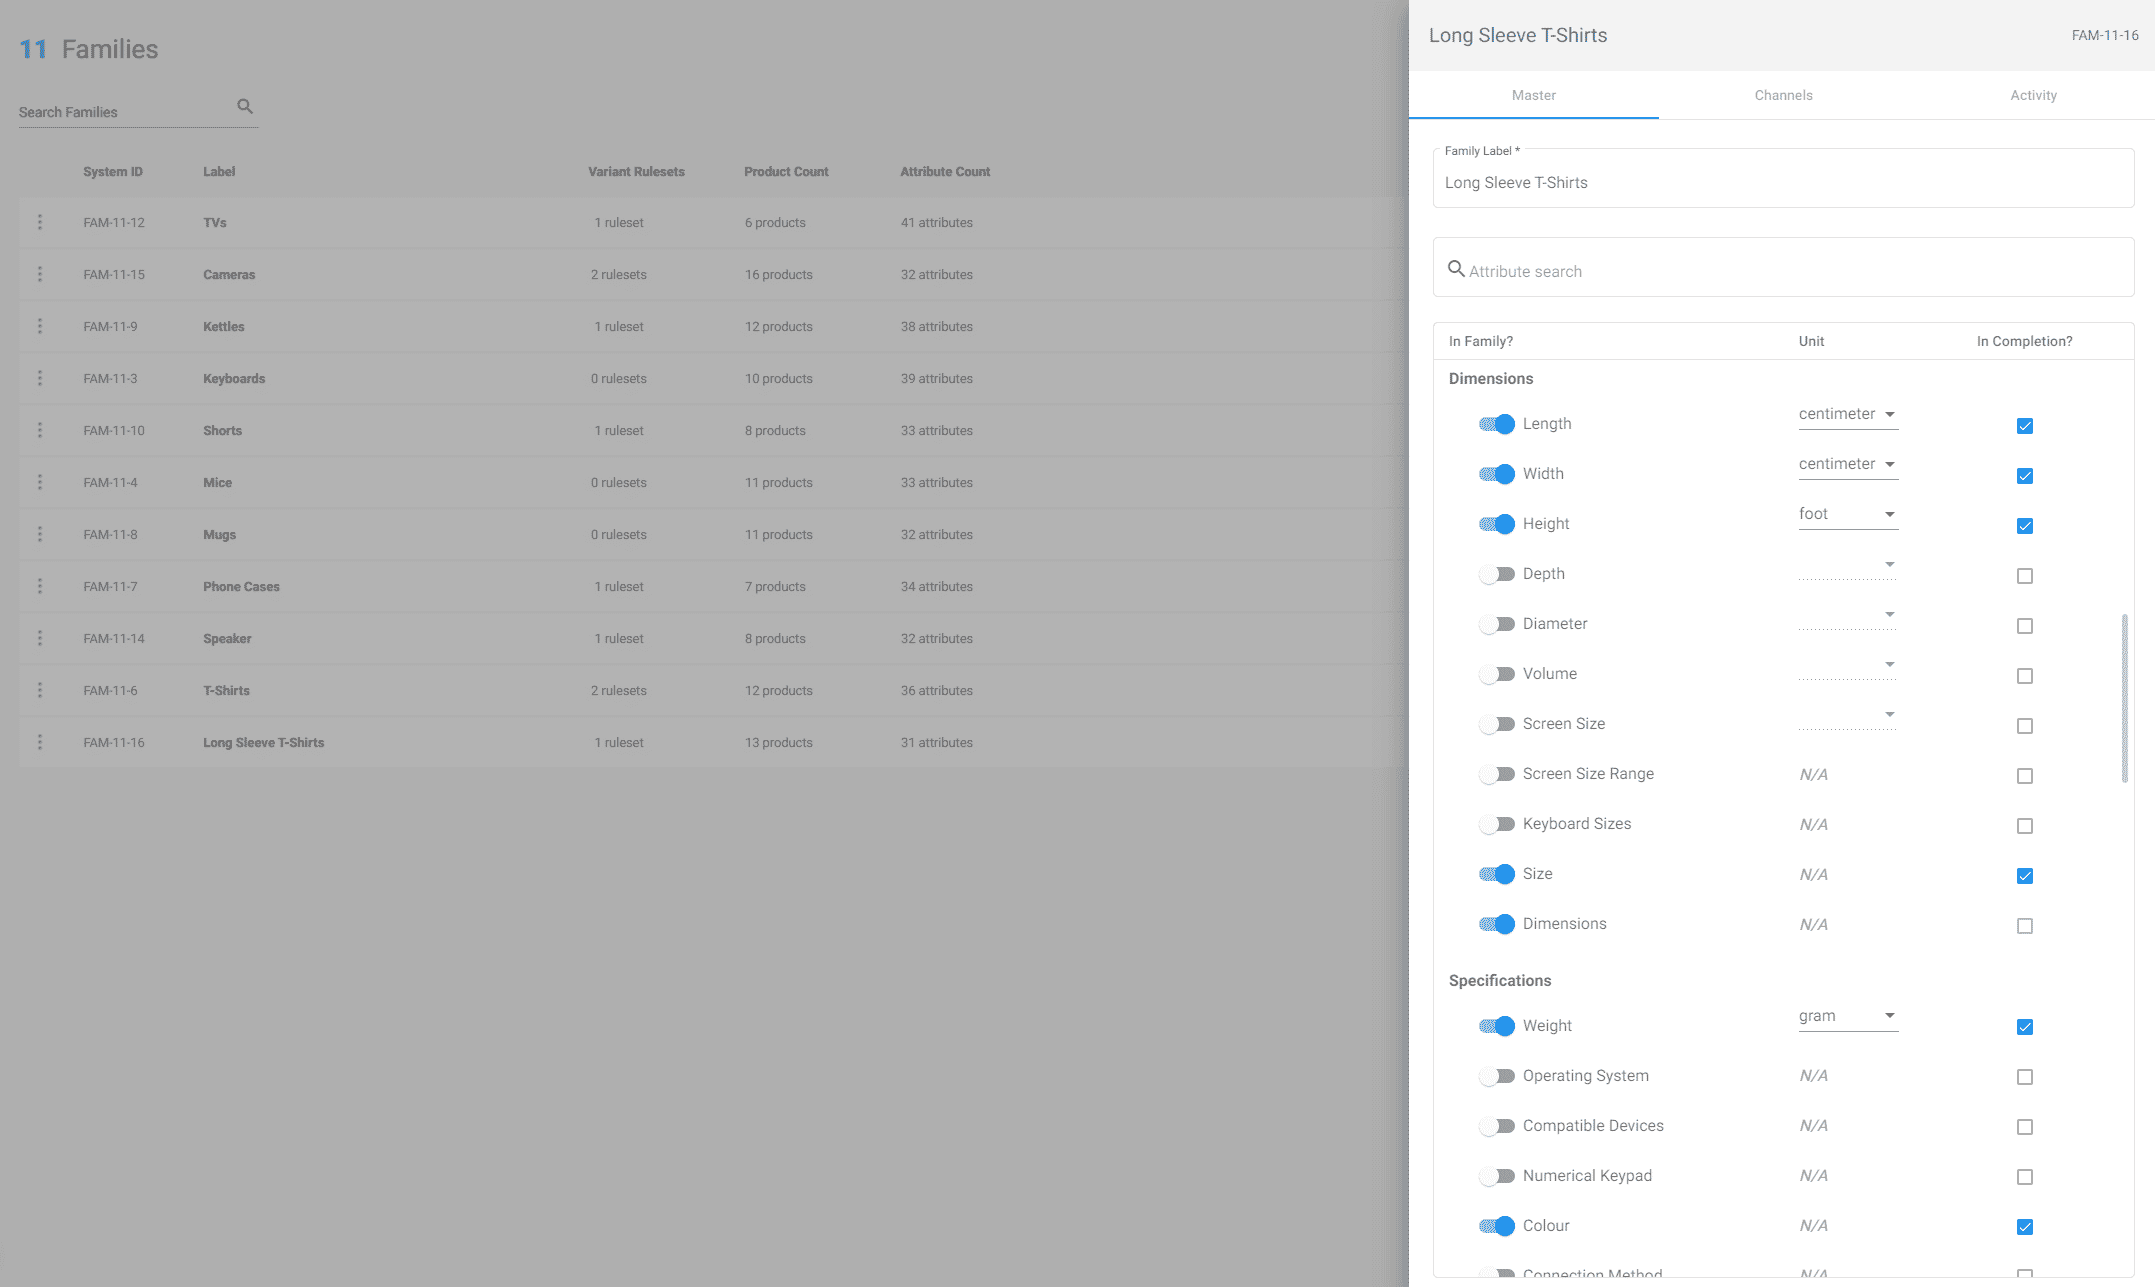
Task: Open Length unit dropdown showing centimeter
Action: pos(1848,415)
